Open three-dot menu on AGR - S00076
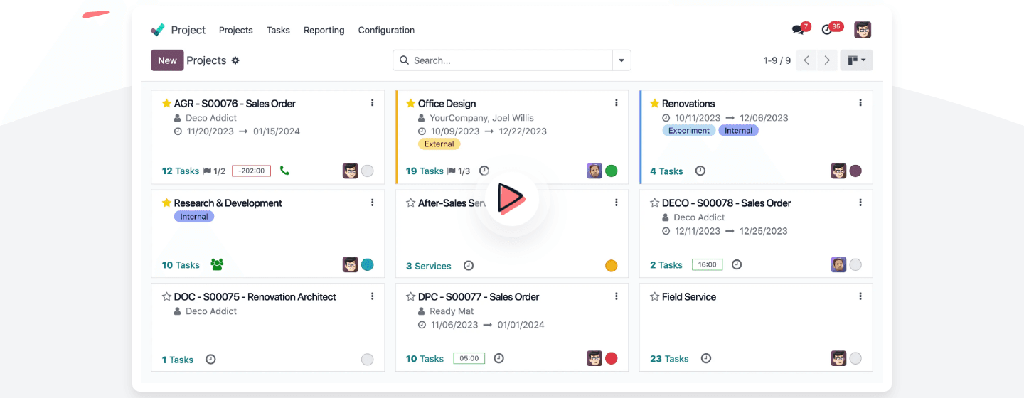1024x398 pixels. [372, 103]
